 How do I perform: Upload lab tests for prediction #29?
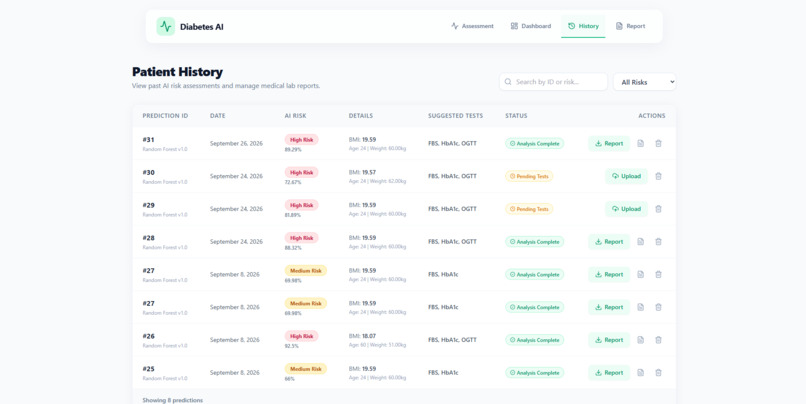626,209
